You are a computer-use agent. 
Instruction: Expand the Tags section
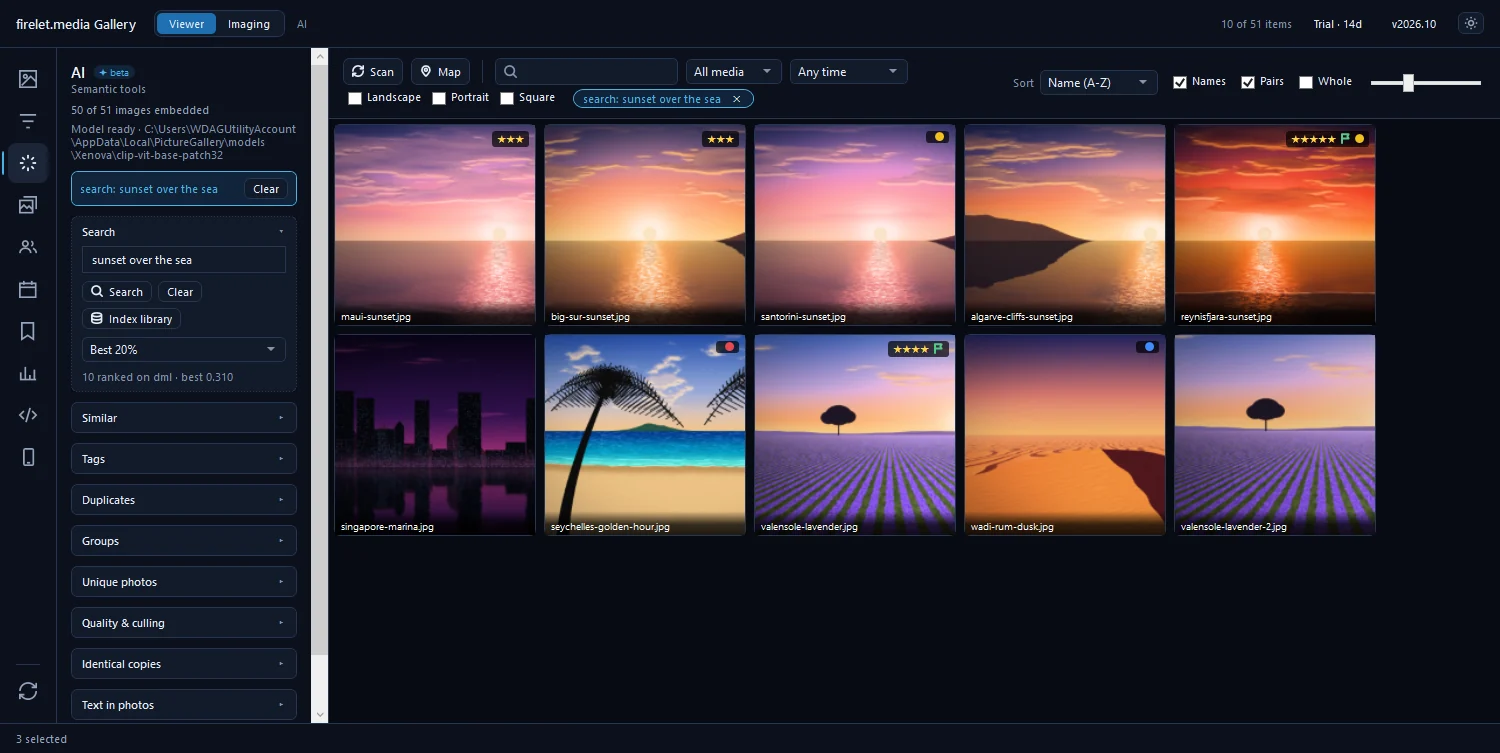tap(184, 459)
